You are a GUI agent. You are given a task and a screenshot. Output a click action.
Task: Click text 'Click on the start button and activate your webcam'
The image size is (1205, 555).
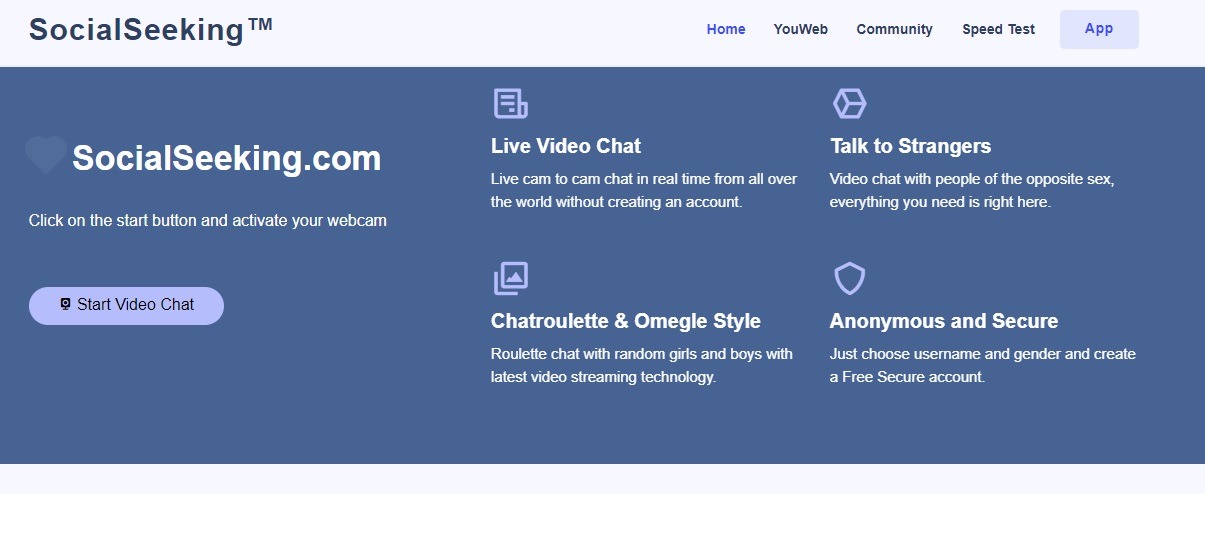coord(208,221)
